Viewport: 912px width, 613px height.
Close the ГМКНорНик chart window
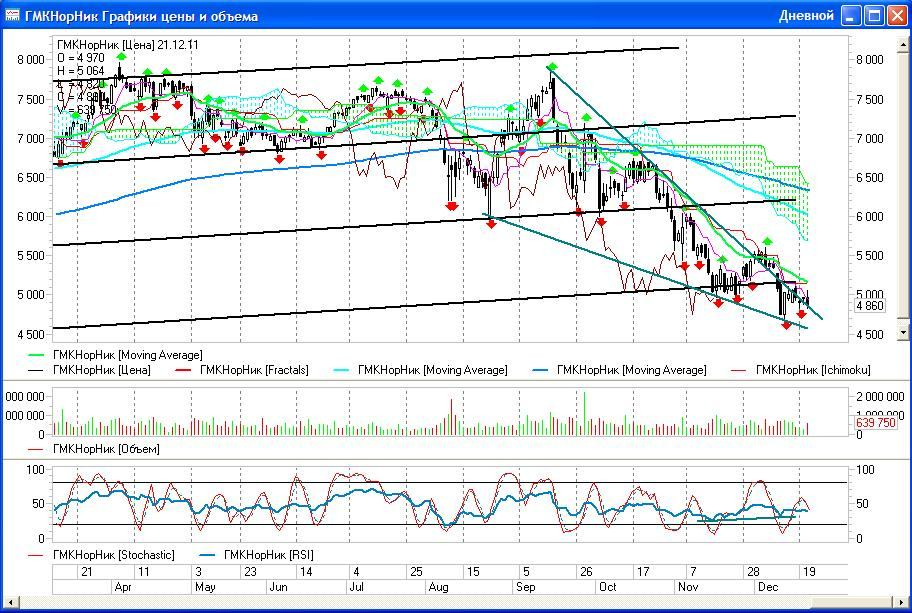tap(896, 16)
